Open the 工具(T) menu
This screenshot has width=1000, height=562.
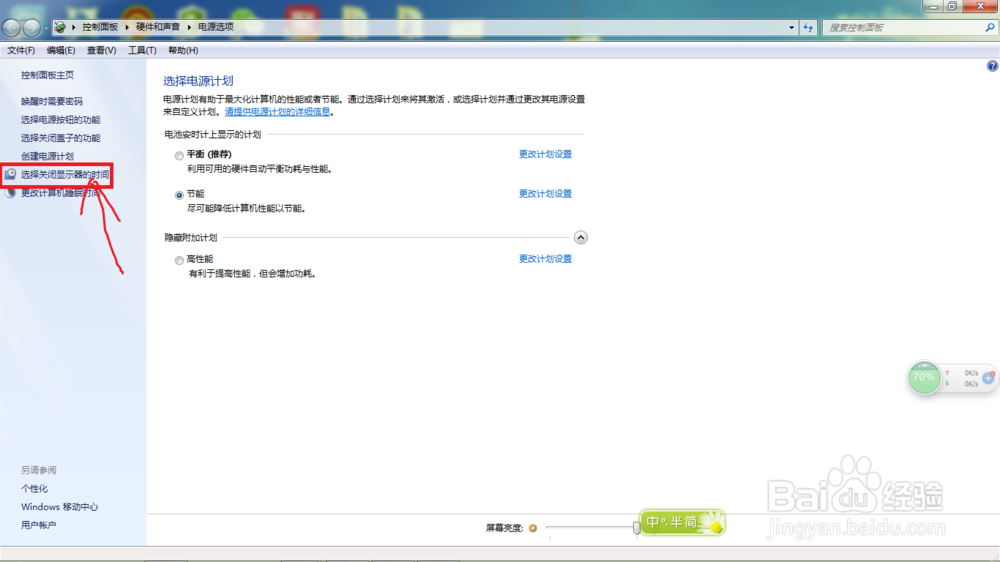(142, 50)
